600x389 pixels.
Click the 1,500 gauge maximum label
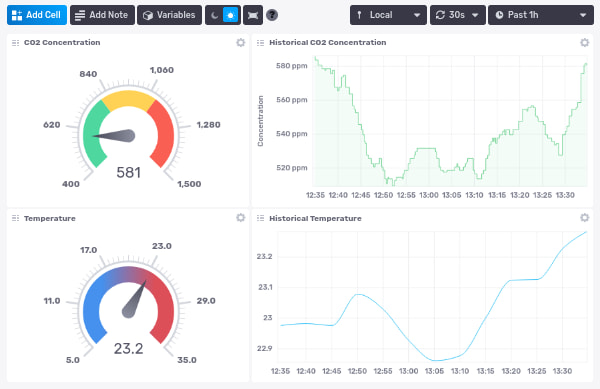click(189, 184)
